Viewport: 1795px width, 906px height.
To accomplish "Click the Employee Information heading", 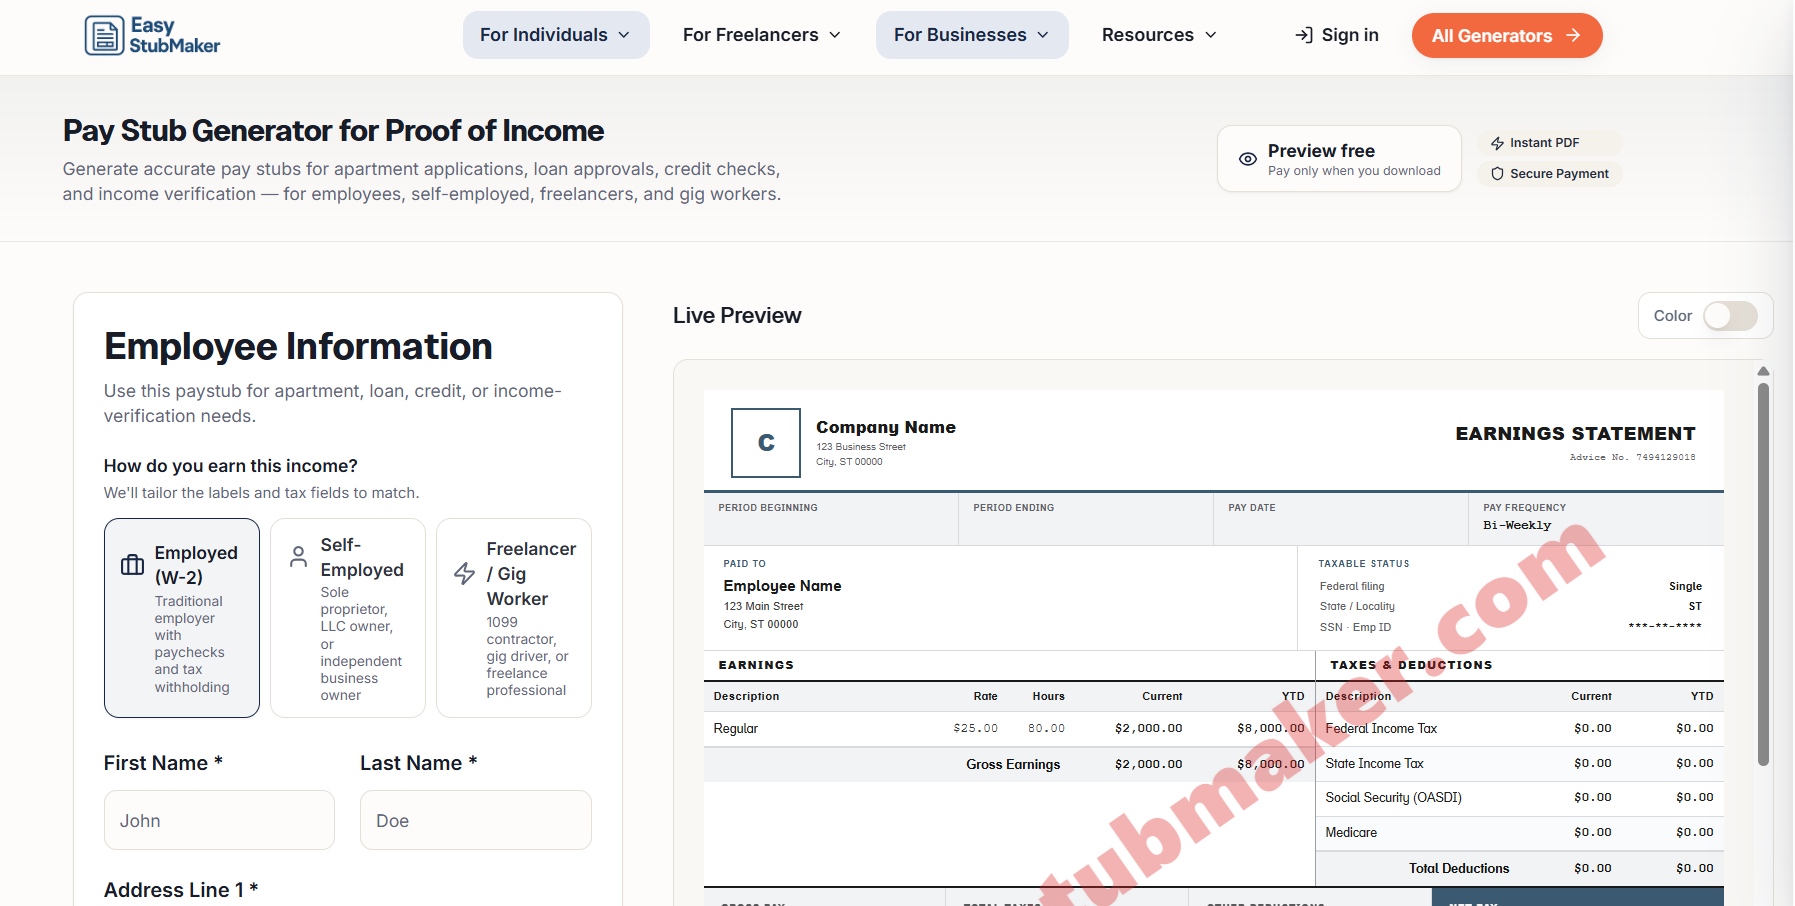I will point(298,347).
